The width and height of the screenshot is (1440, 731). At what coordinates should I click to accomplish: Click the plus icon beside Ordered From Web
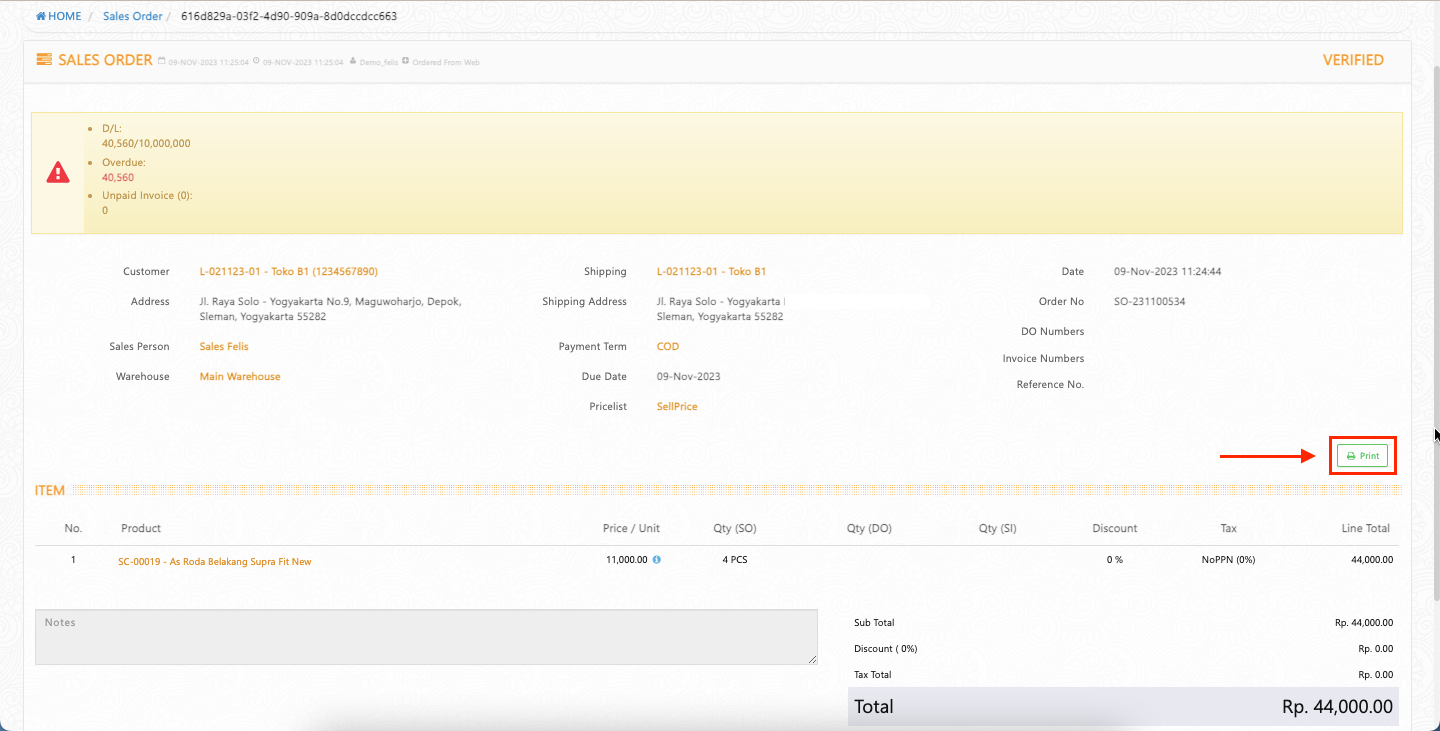[405, 62]
